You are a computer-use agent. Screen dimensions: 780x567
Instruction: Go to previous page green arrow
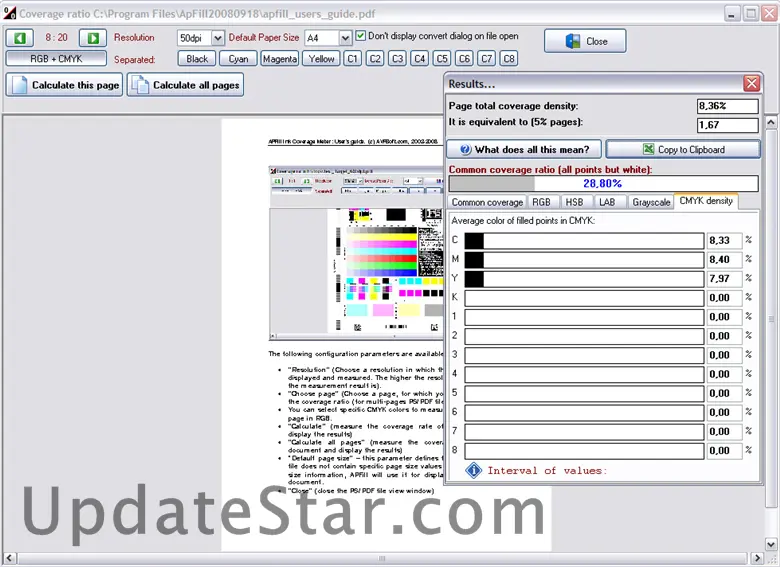point(20,38)
